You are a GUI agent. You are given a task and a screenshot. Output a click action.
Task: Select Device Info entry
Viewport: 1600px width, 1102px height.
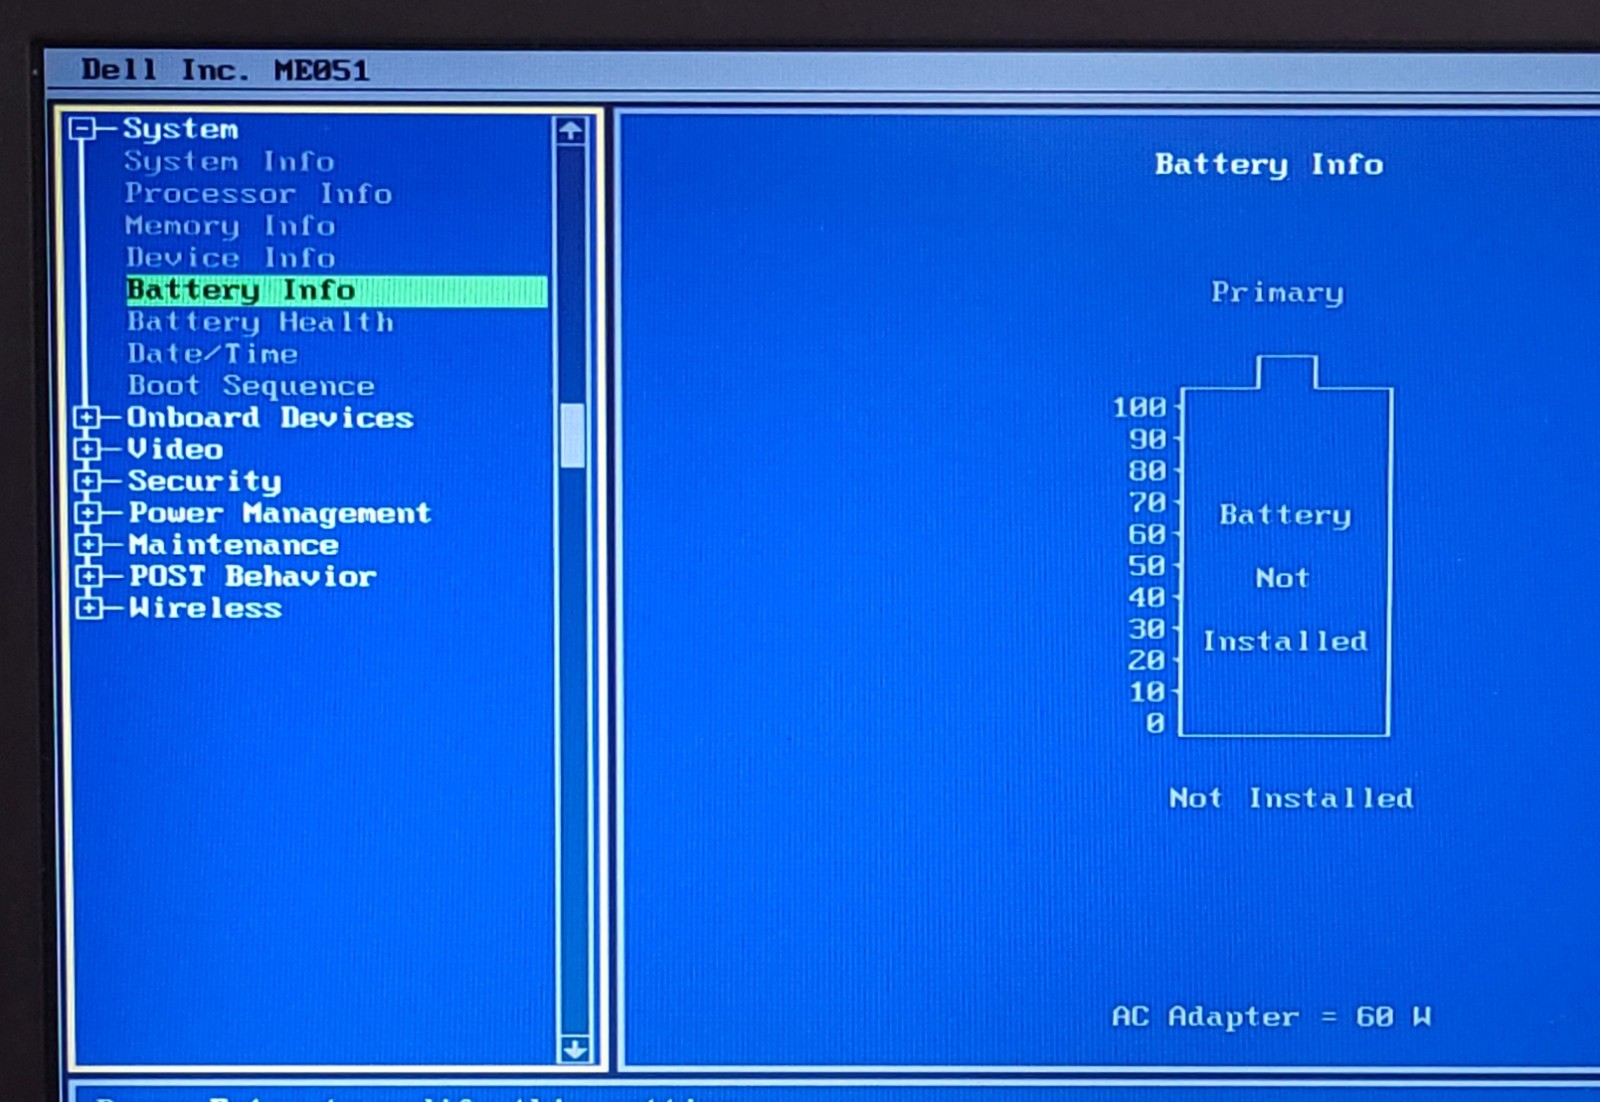[230, 257]
